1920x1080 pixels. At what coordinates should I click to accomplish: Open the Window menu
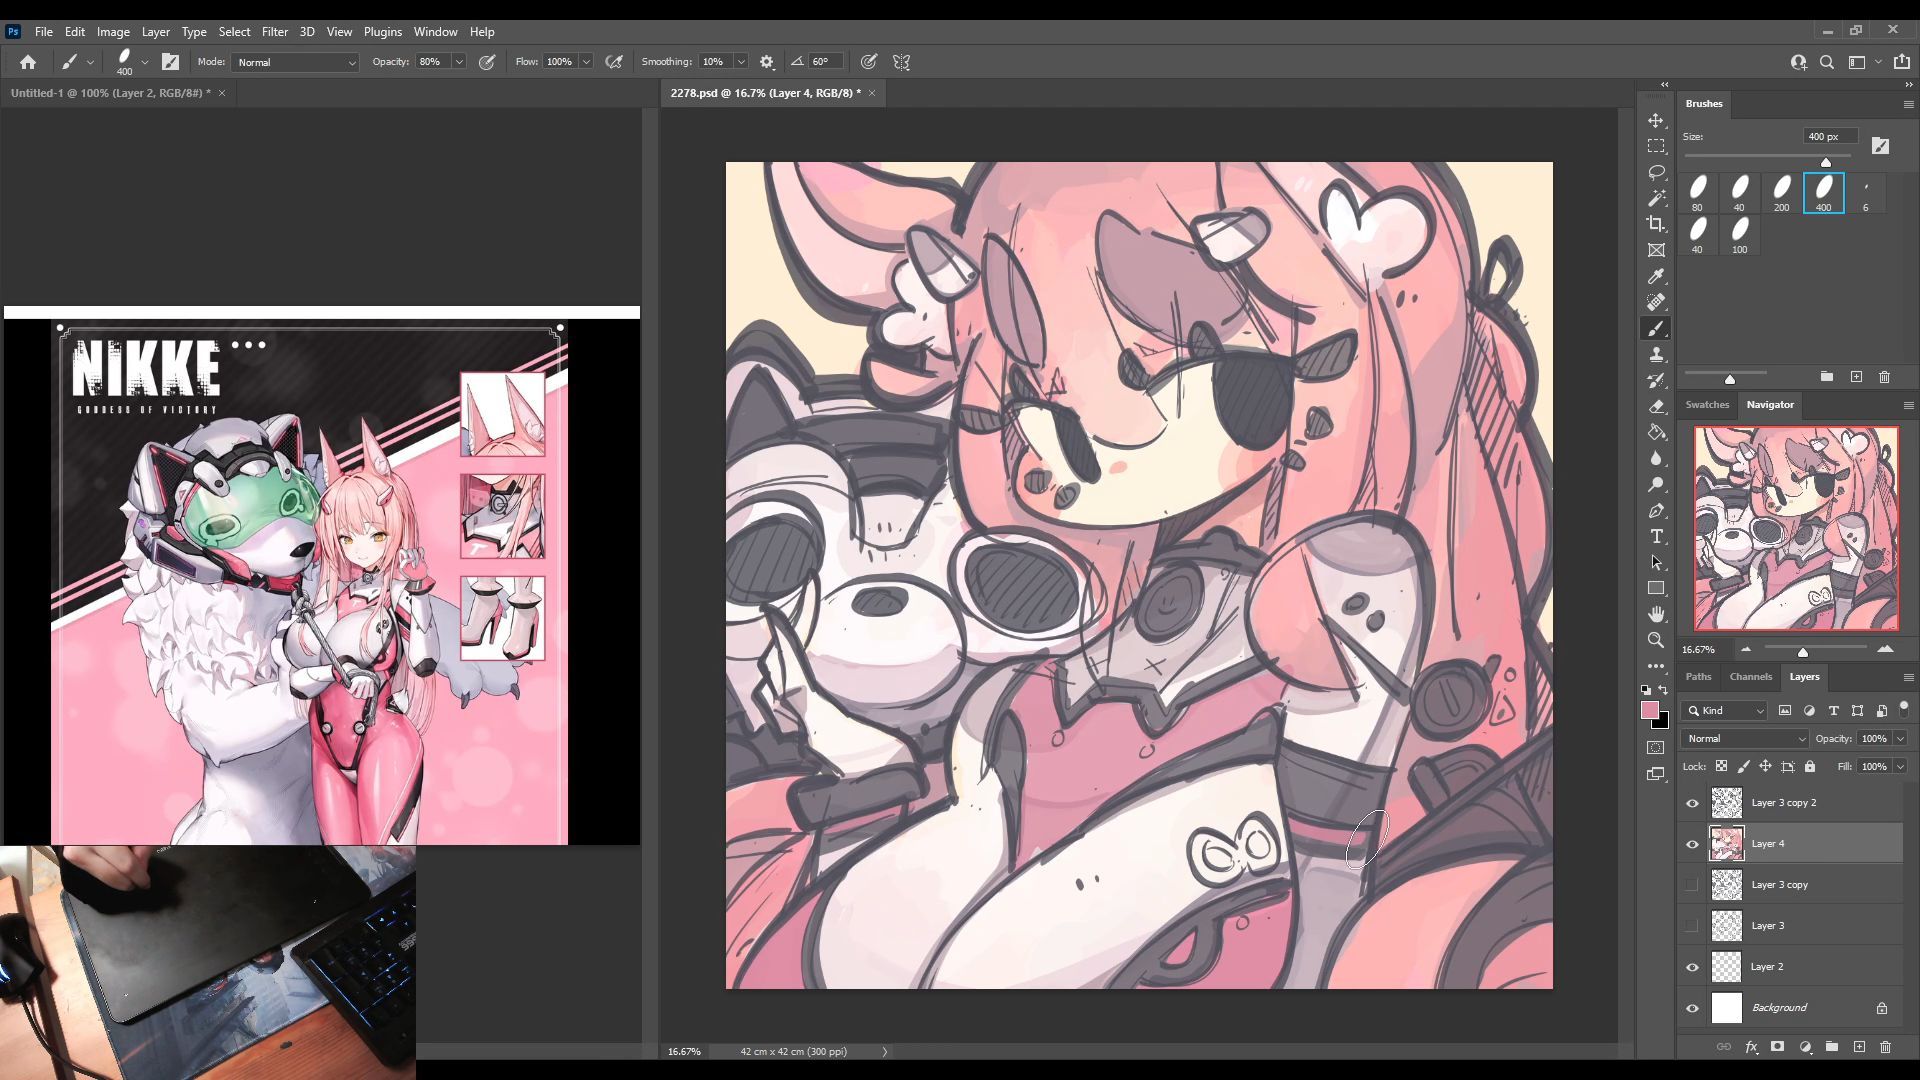pos(435,32)
